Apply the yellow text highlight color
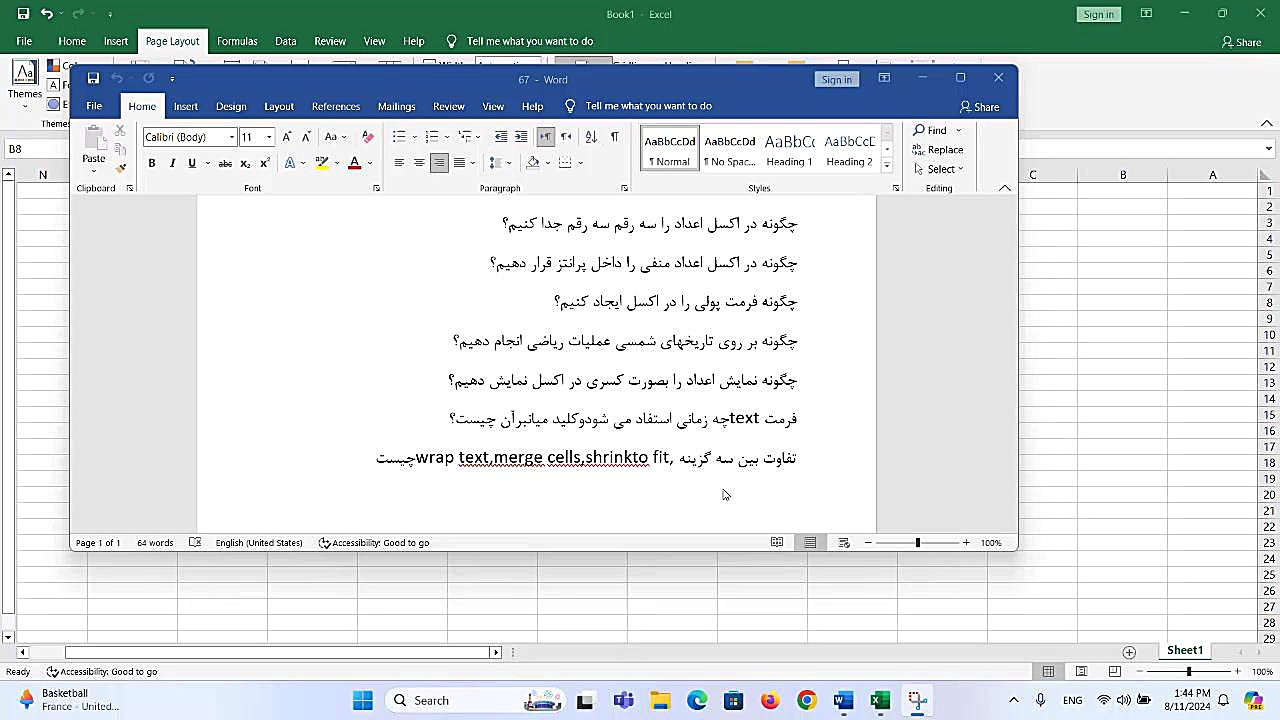The image size is (1280, 720). 322,163
